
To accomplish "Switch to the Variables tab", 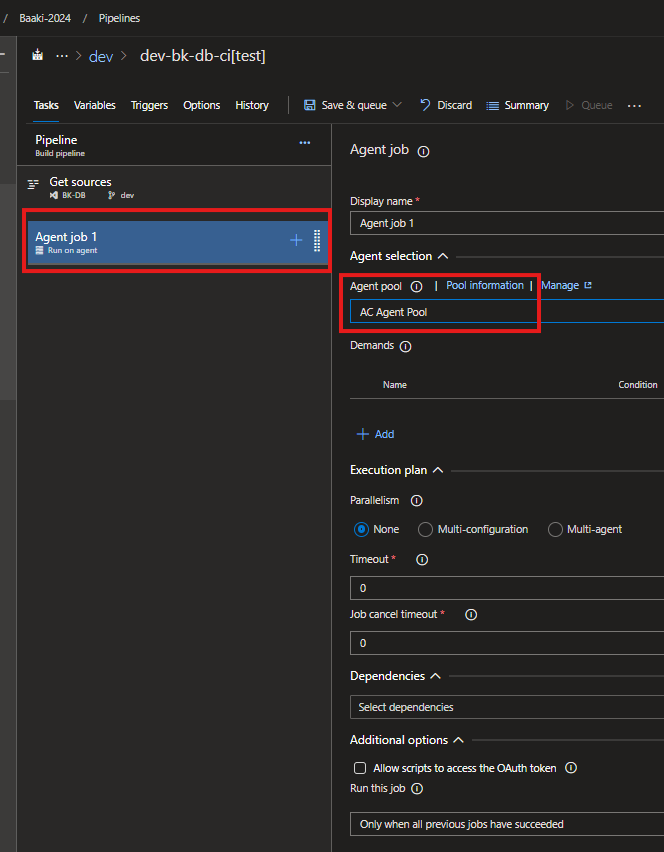I will pyautogui.click(x=95, y=105).
